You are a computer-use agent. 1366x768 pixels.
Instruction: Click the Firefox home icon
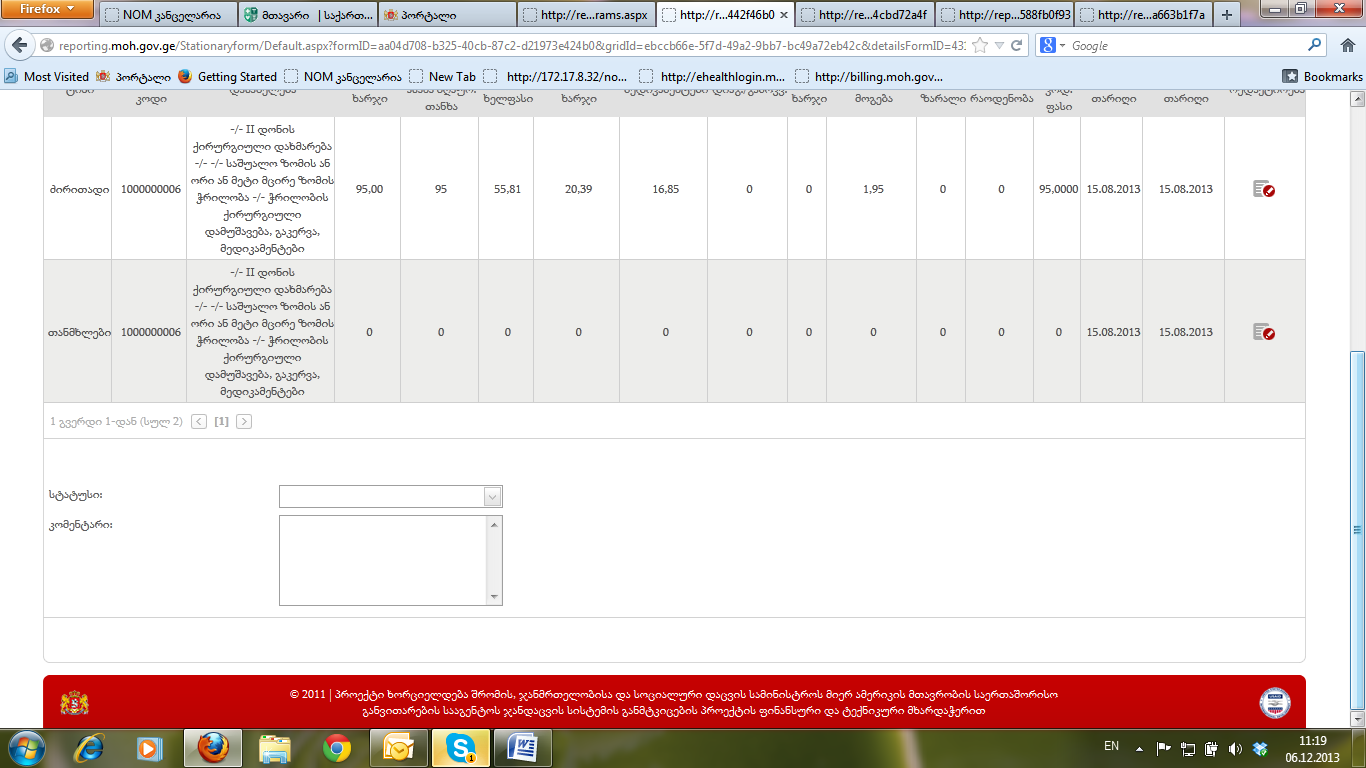(1346, 45)
